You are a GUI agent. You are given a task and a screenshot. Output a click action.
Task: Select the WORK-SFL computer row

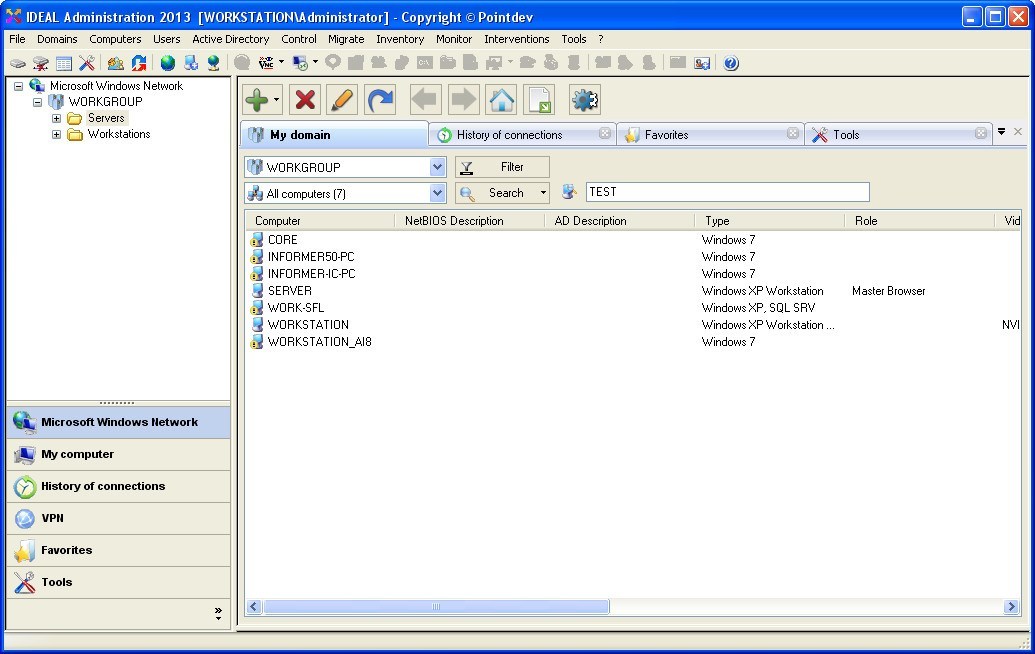coord(634,308)
